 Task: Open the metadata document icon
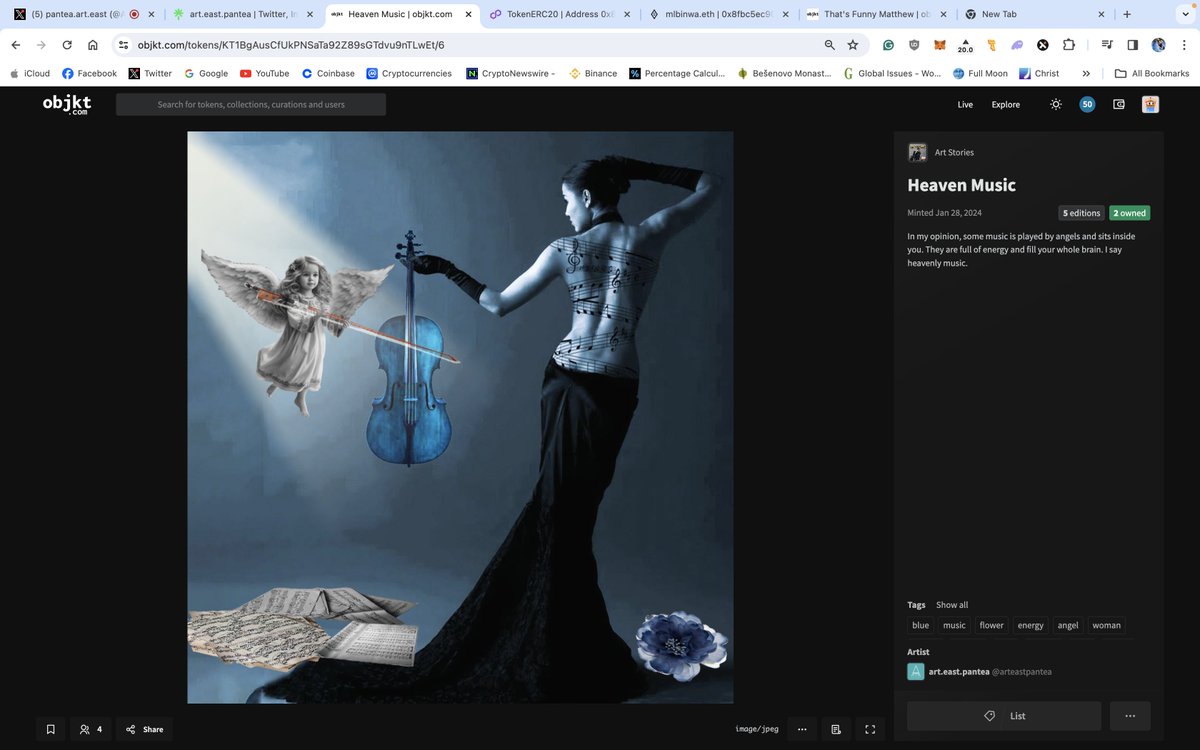pos(836,729)
